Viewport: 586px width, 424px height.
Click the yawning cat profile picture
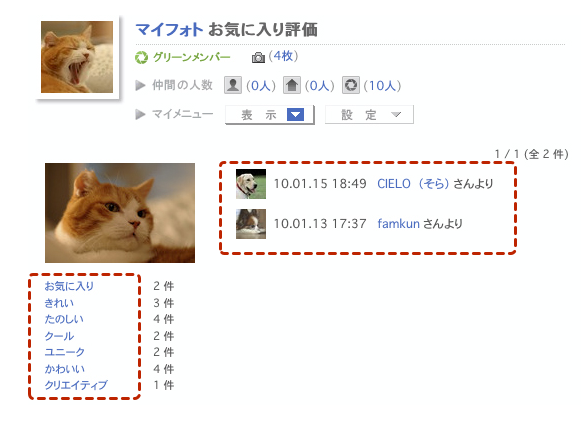[x=77, y=57]
